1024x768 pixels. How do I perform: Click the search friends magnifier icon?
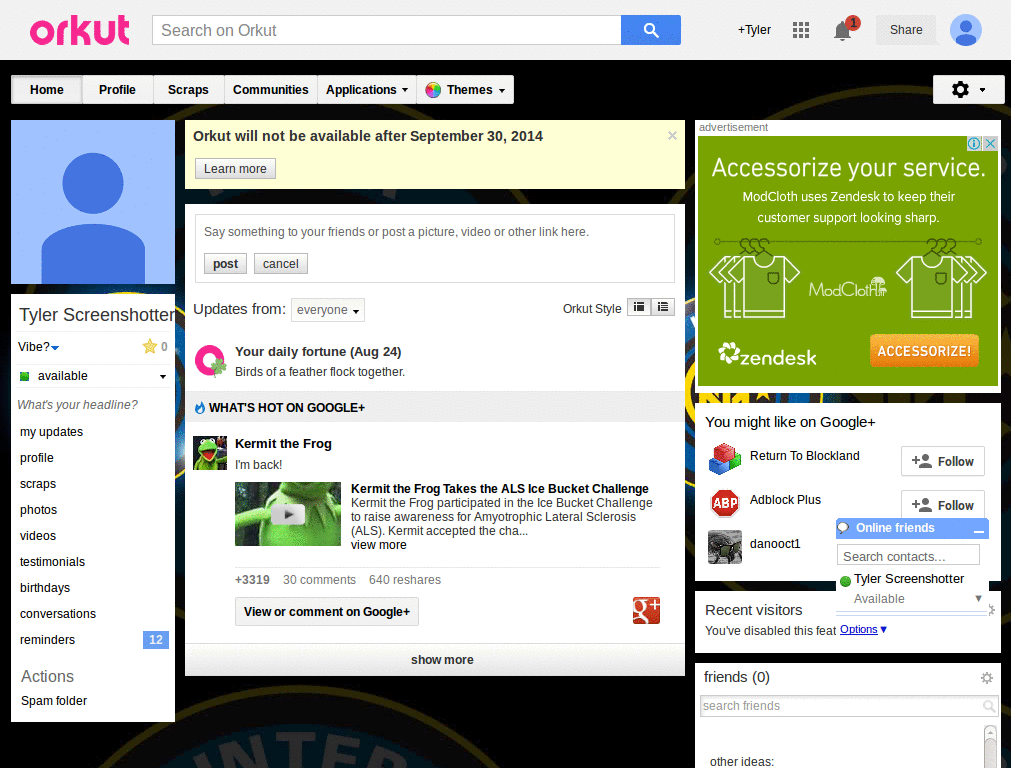(x=989, y=706)
